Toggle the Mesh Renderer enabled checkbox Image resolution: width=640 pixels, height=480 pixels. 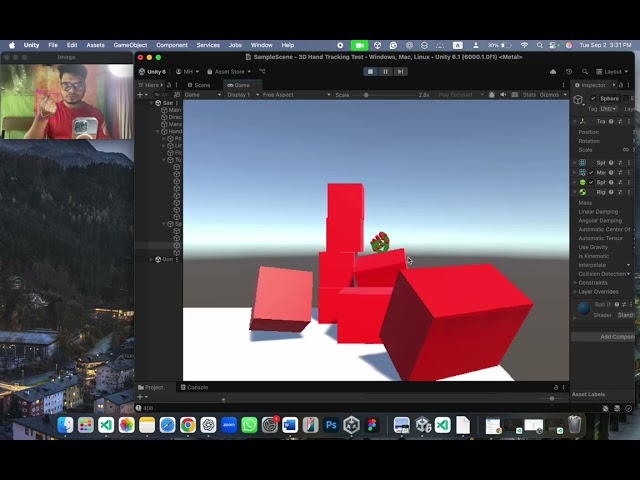pyautogui.click(x=591, y=173)
